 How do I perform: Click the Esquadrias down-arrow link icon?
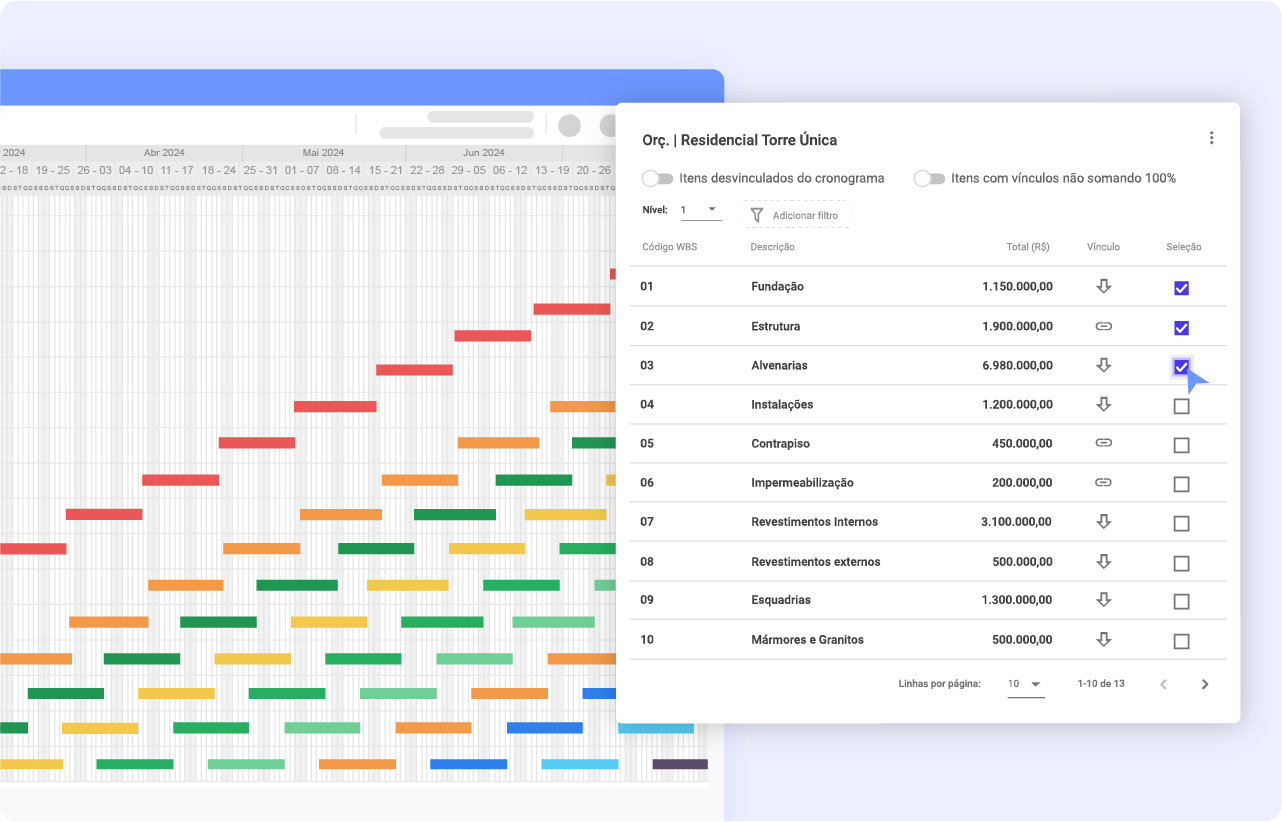pyautogui.click(x=1104, y=600)
